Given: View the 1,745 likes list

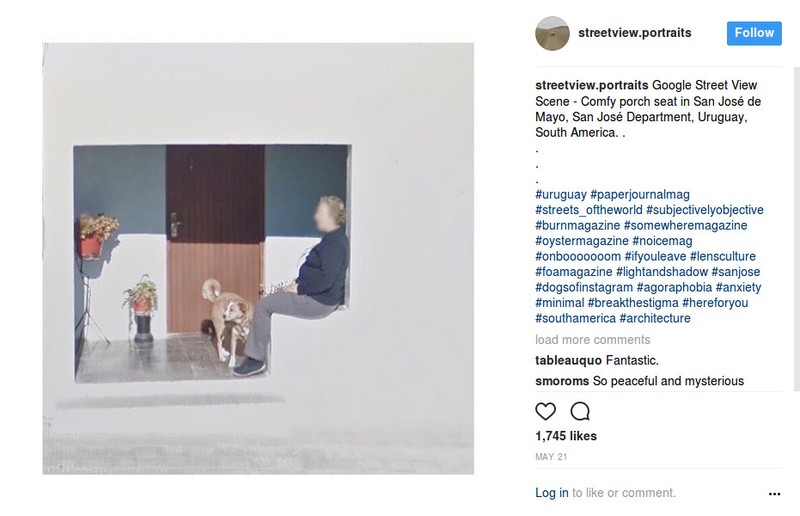Looking at the screenshot, I should [566, 436].
